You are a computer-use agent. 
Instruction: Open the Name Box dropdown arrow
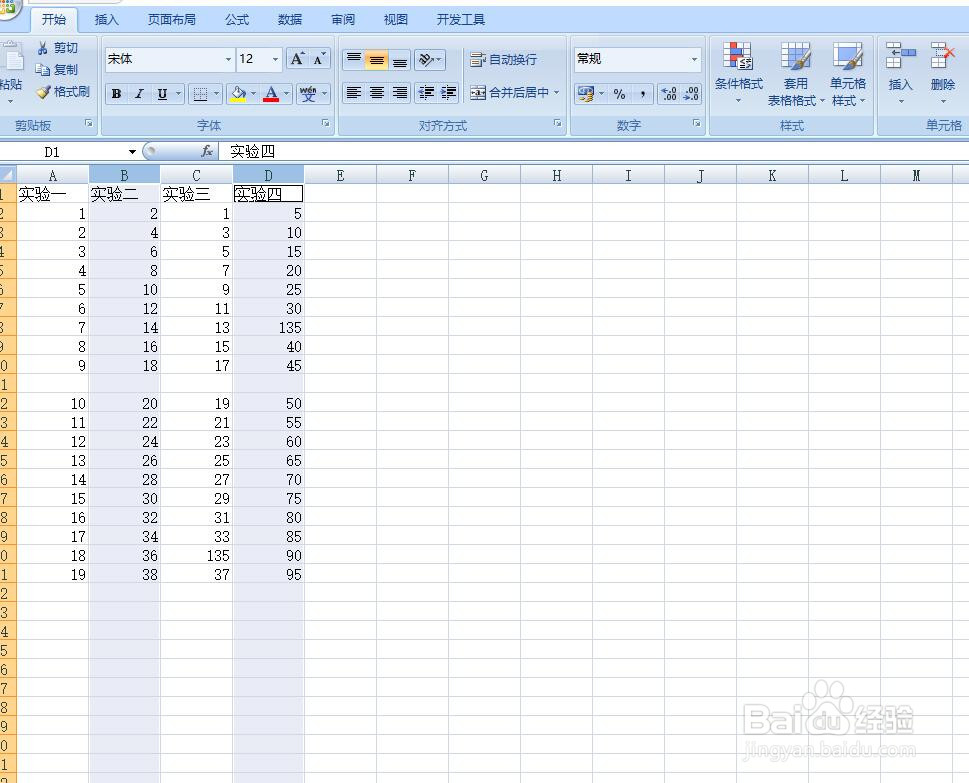click(x=132, y=151)
